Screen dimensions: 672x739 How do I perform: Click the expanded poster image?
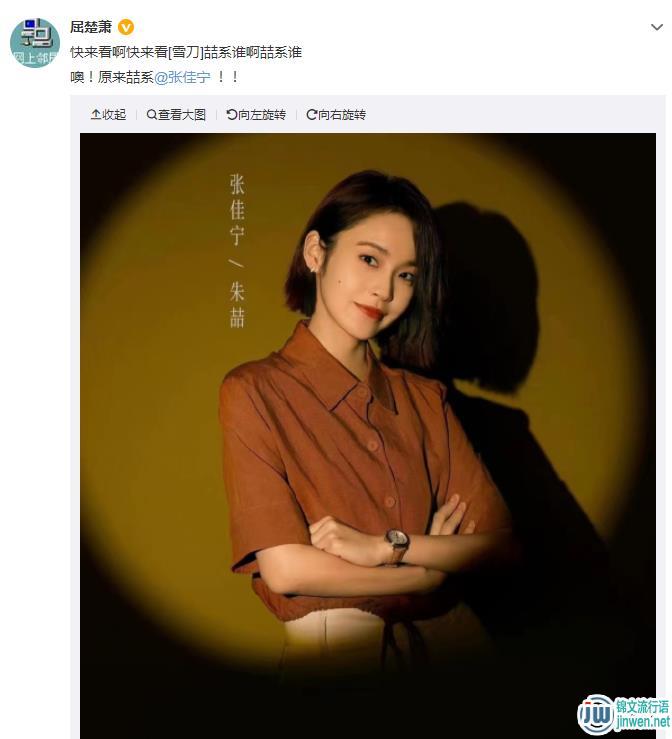pos(368,436)
